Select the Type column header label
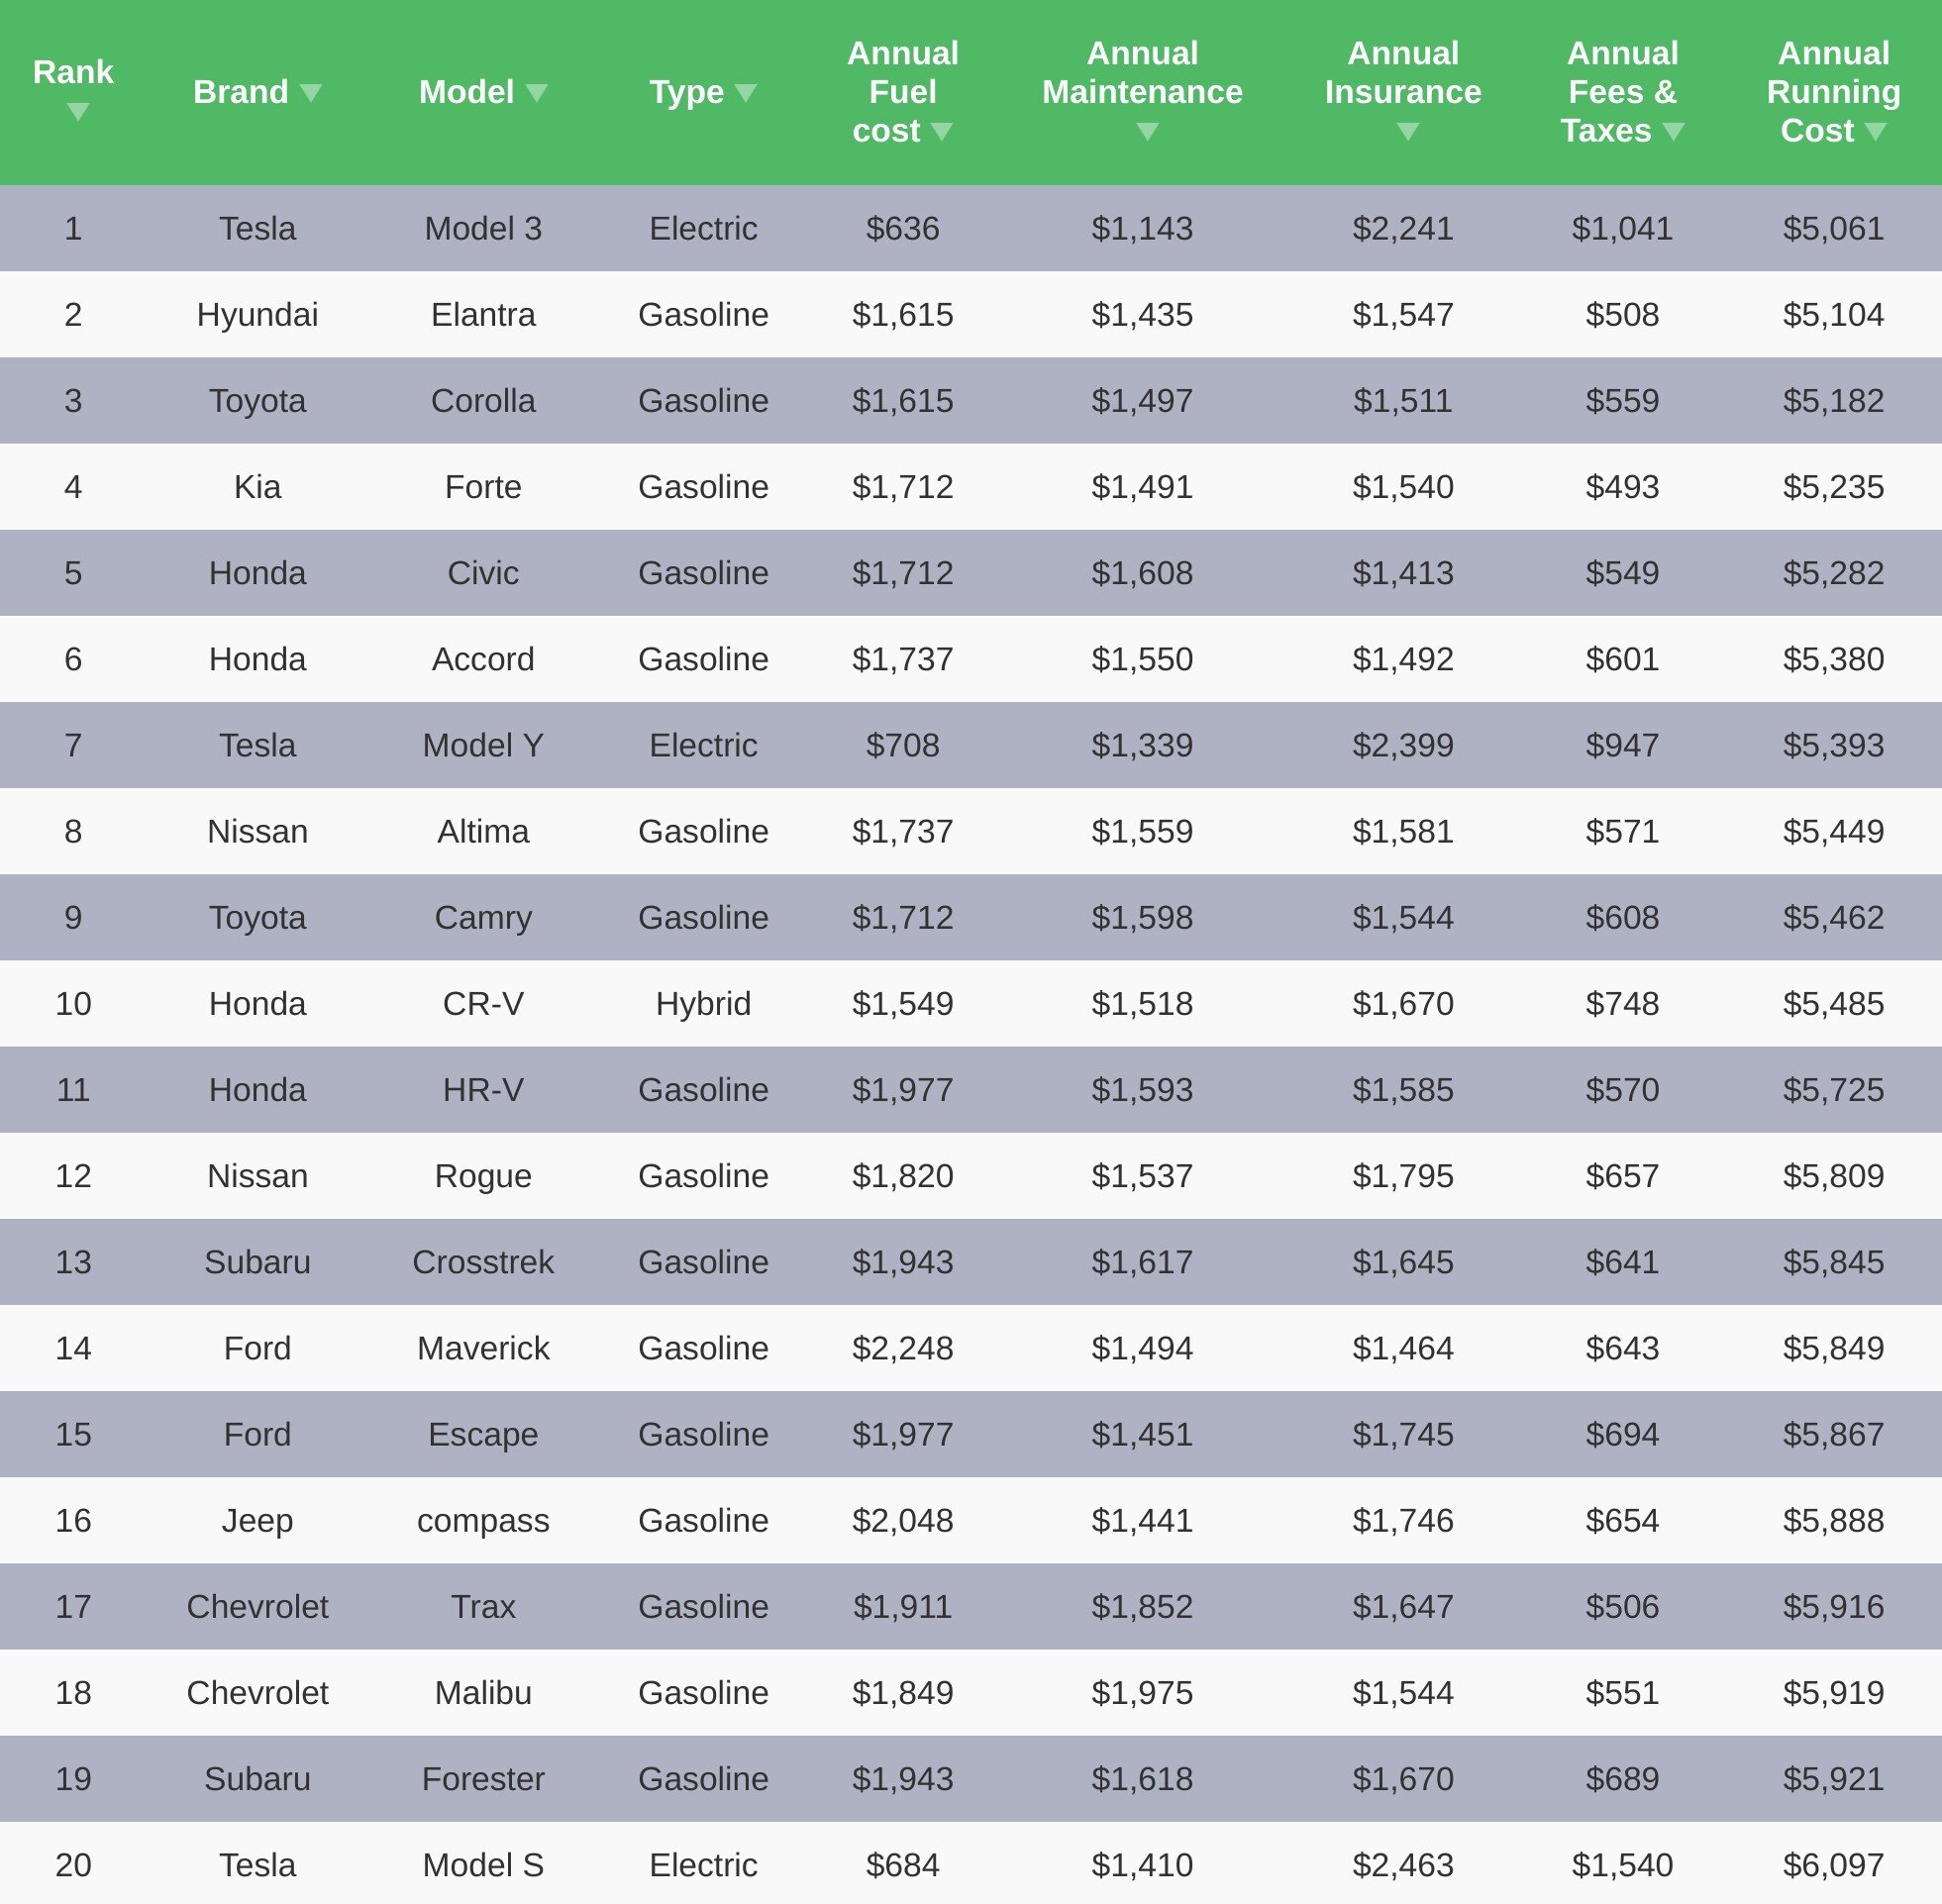 686,92
